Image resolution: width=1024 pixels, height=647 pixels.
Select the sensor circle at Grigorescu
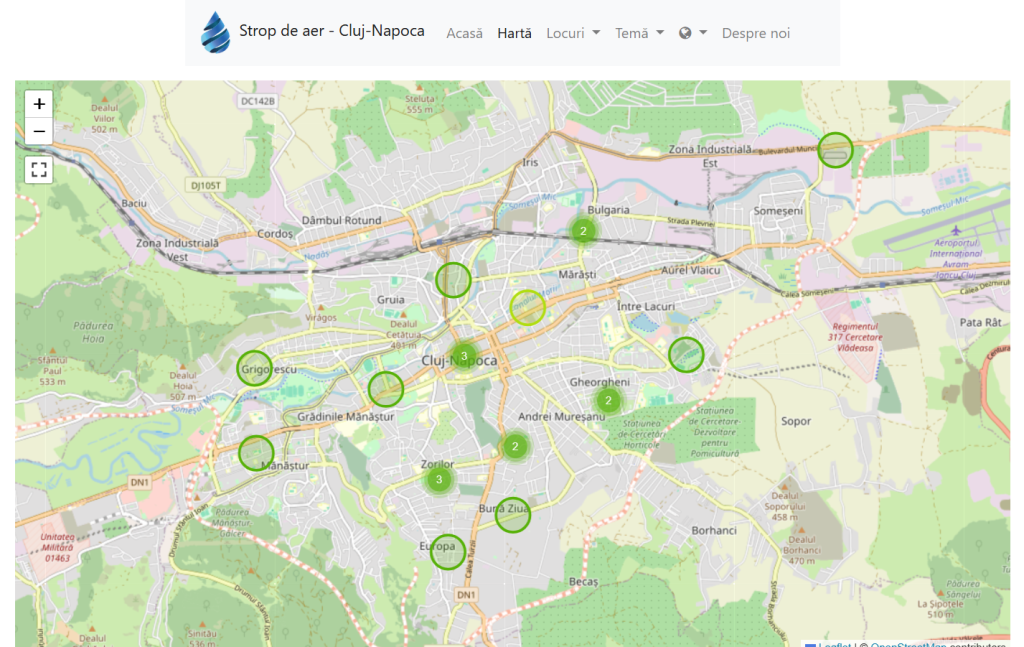click(x=255, y=368)
